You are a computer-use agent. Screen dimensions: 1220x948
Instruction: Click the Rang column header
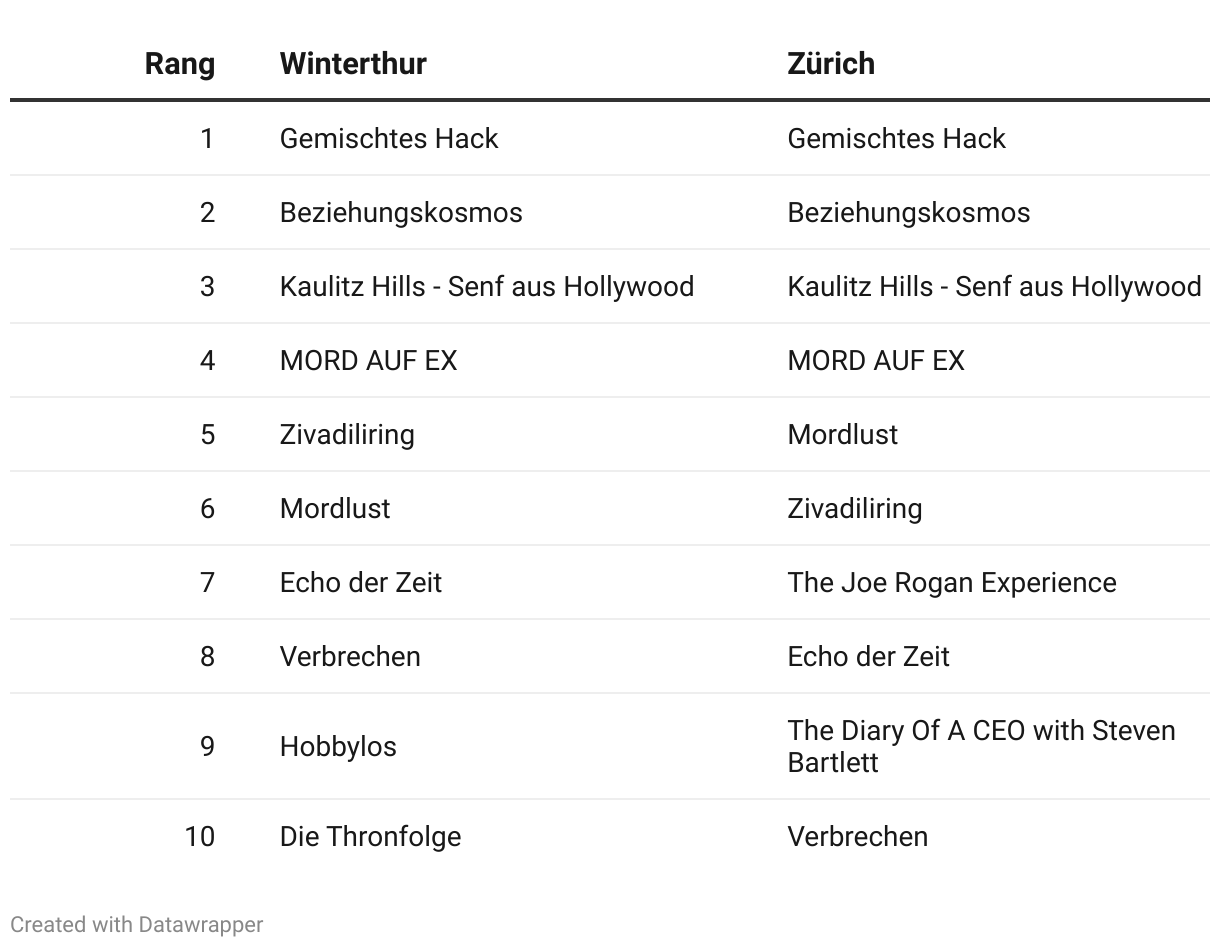pos(180,64)
